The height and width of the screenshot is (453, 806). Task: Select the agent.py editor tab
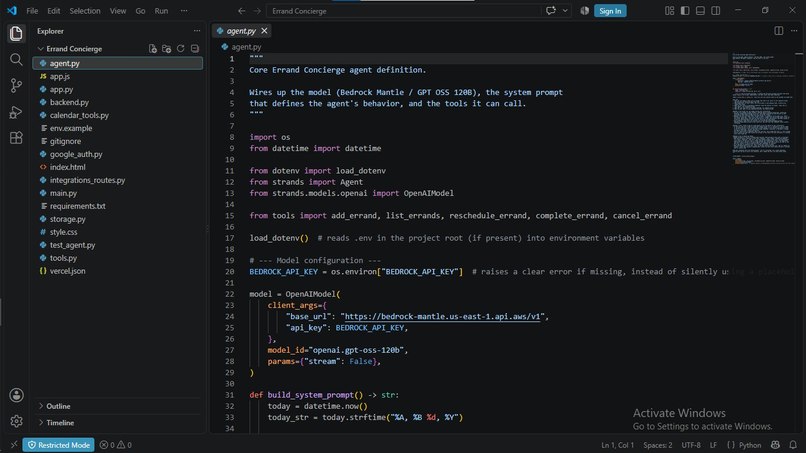(241, 31)
